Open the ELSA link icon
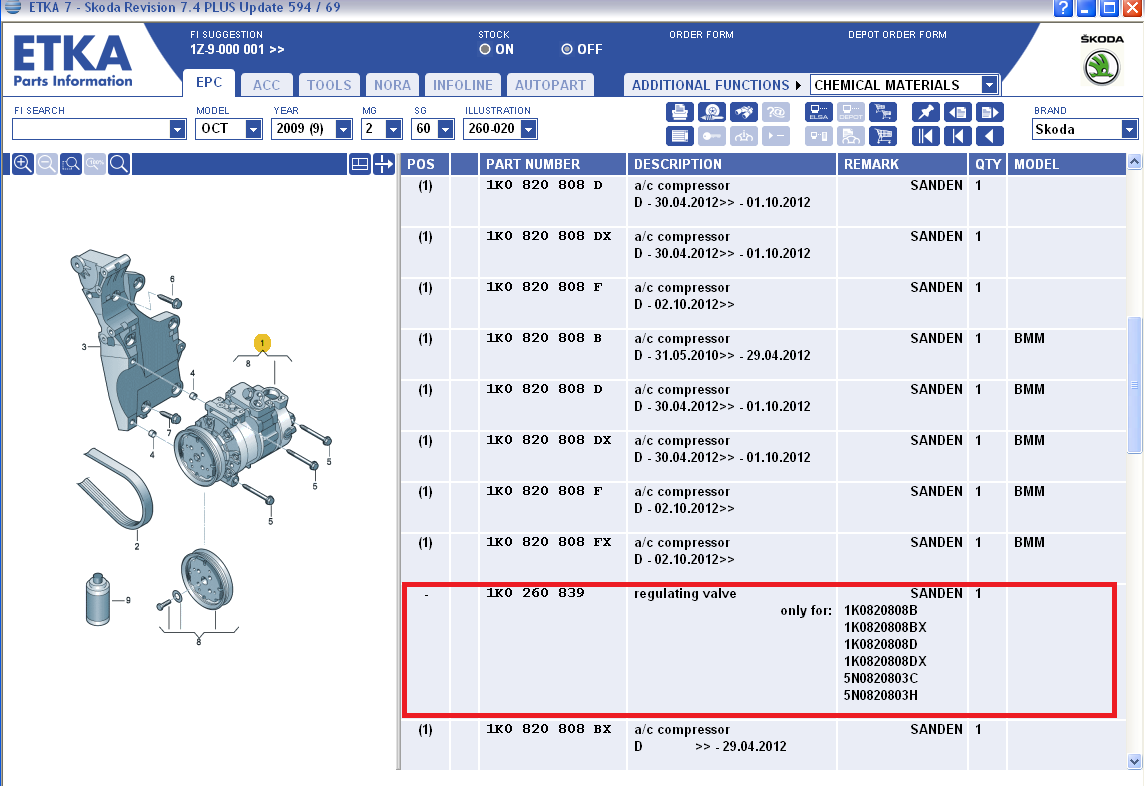Screen dimensions: 1145x786 [x=819, y=112]
